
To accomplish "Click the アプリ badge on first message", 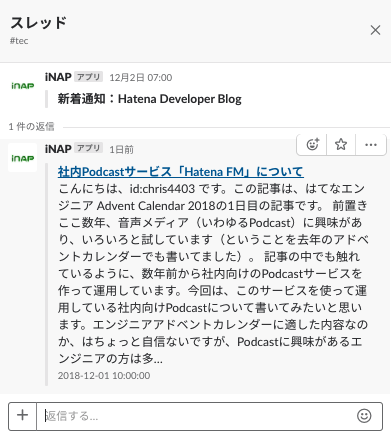I will pyautogui.click(x=88, y=77).
